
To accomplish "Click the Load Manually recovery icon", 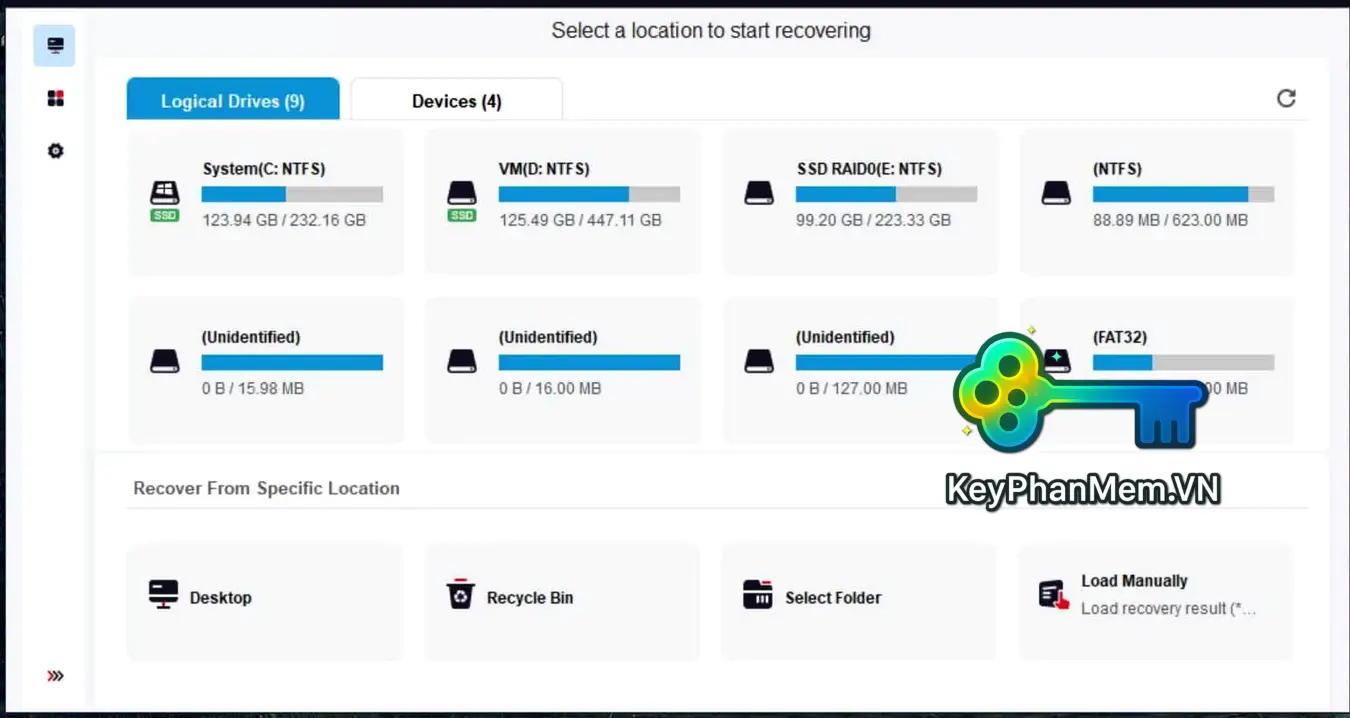I will point(1052,596).
